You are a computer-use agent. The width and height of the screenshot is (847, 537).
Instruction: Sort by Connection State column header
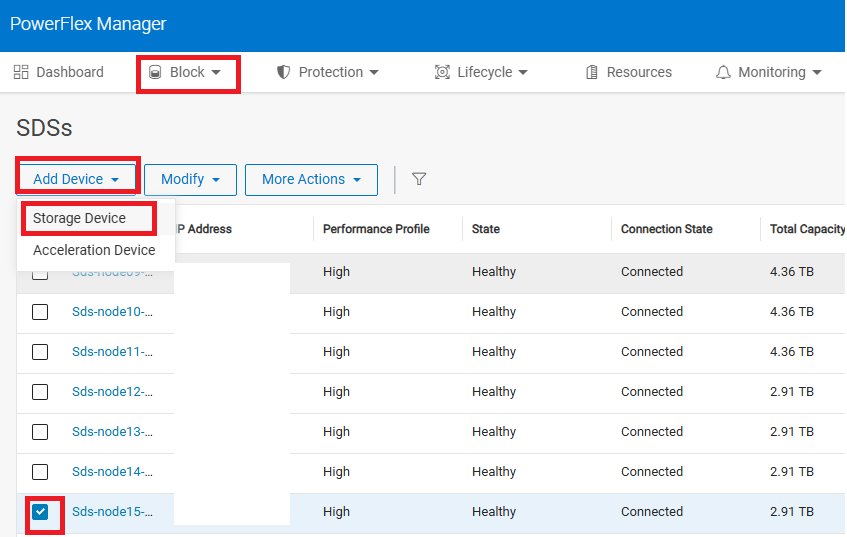[667, 229]
